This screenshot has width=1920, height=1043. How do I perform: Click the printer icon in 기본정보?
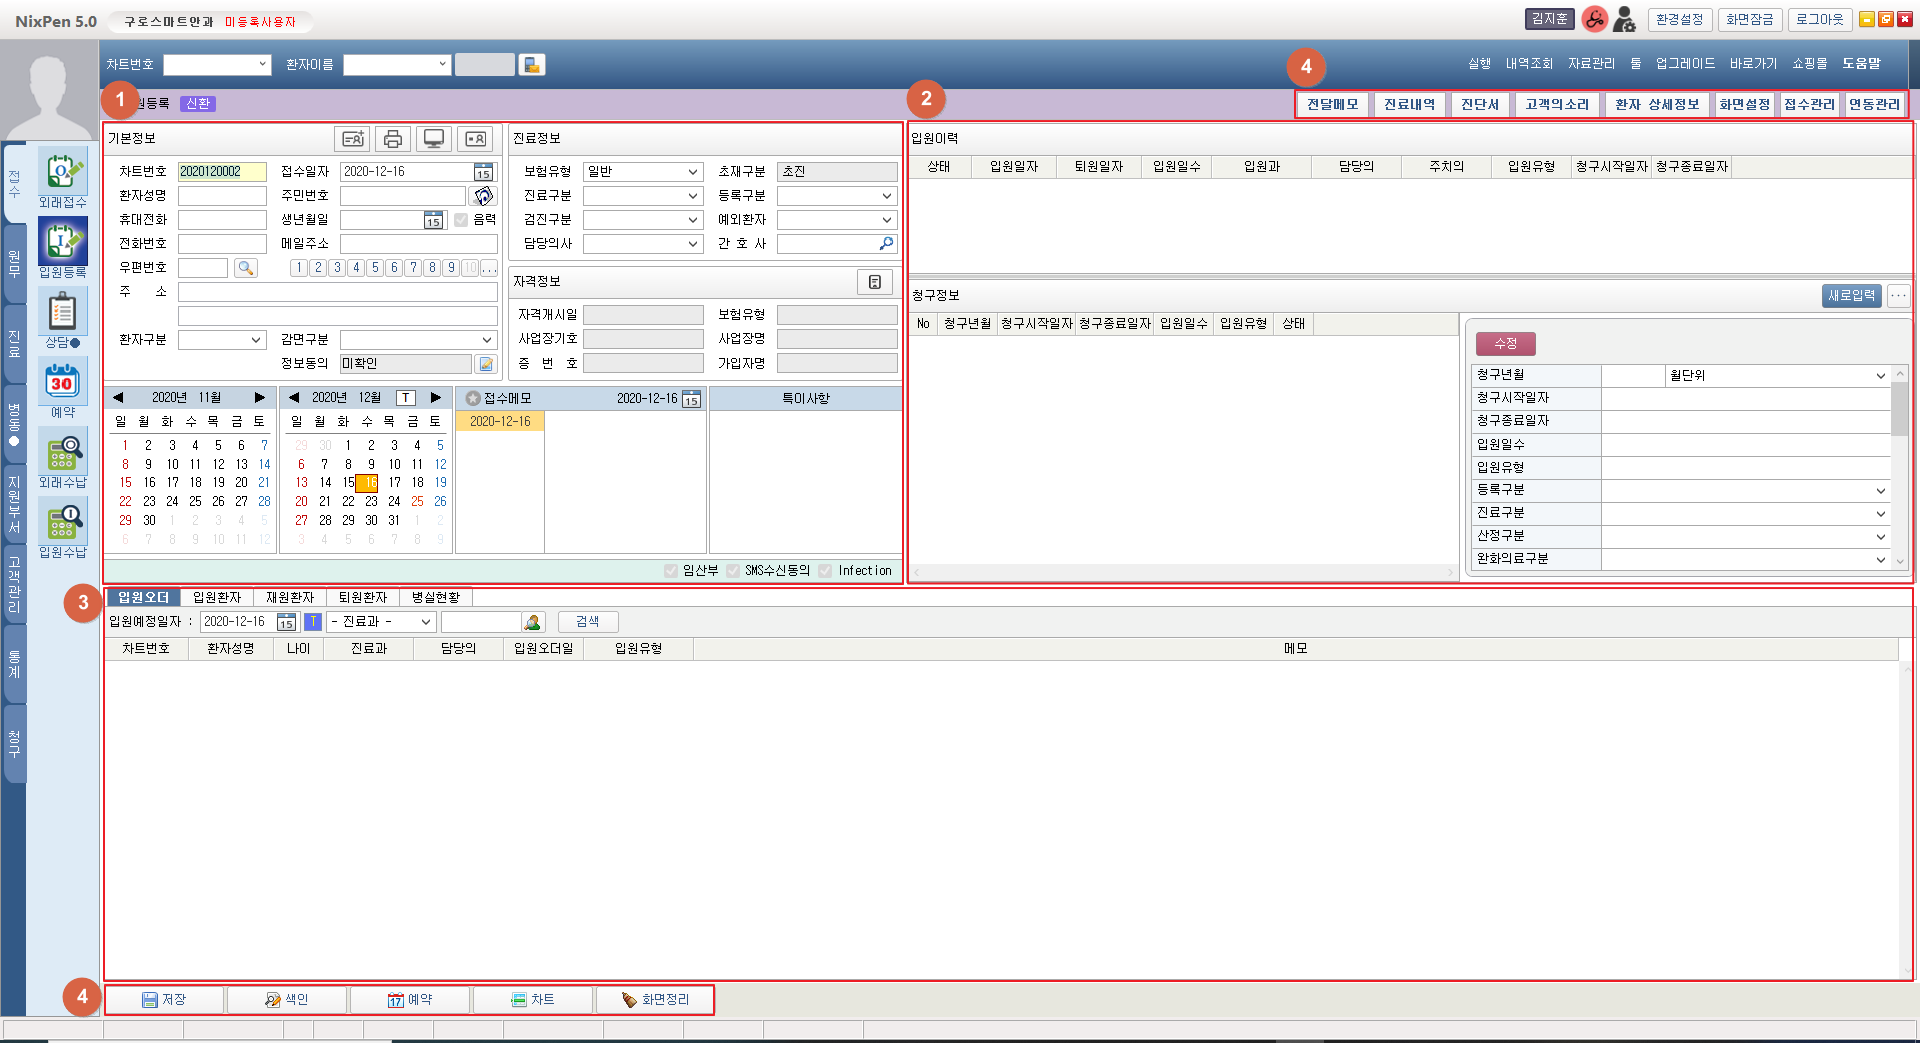(x=393, y=139)
